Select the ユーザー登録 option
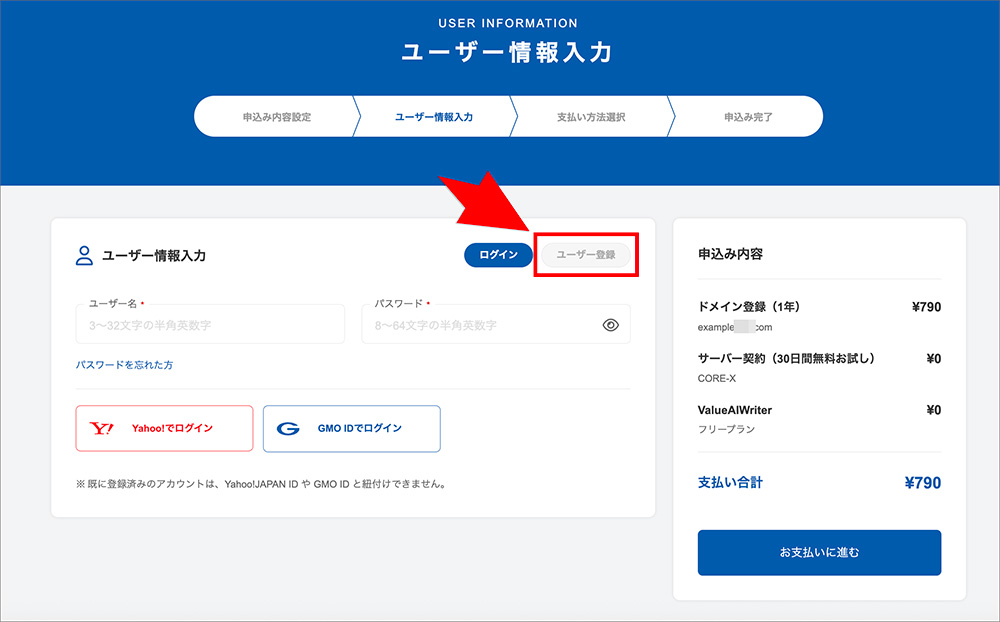Image resolution: width=1000 pixels, height=622 pixels. click(x=585, y=254)
